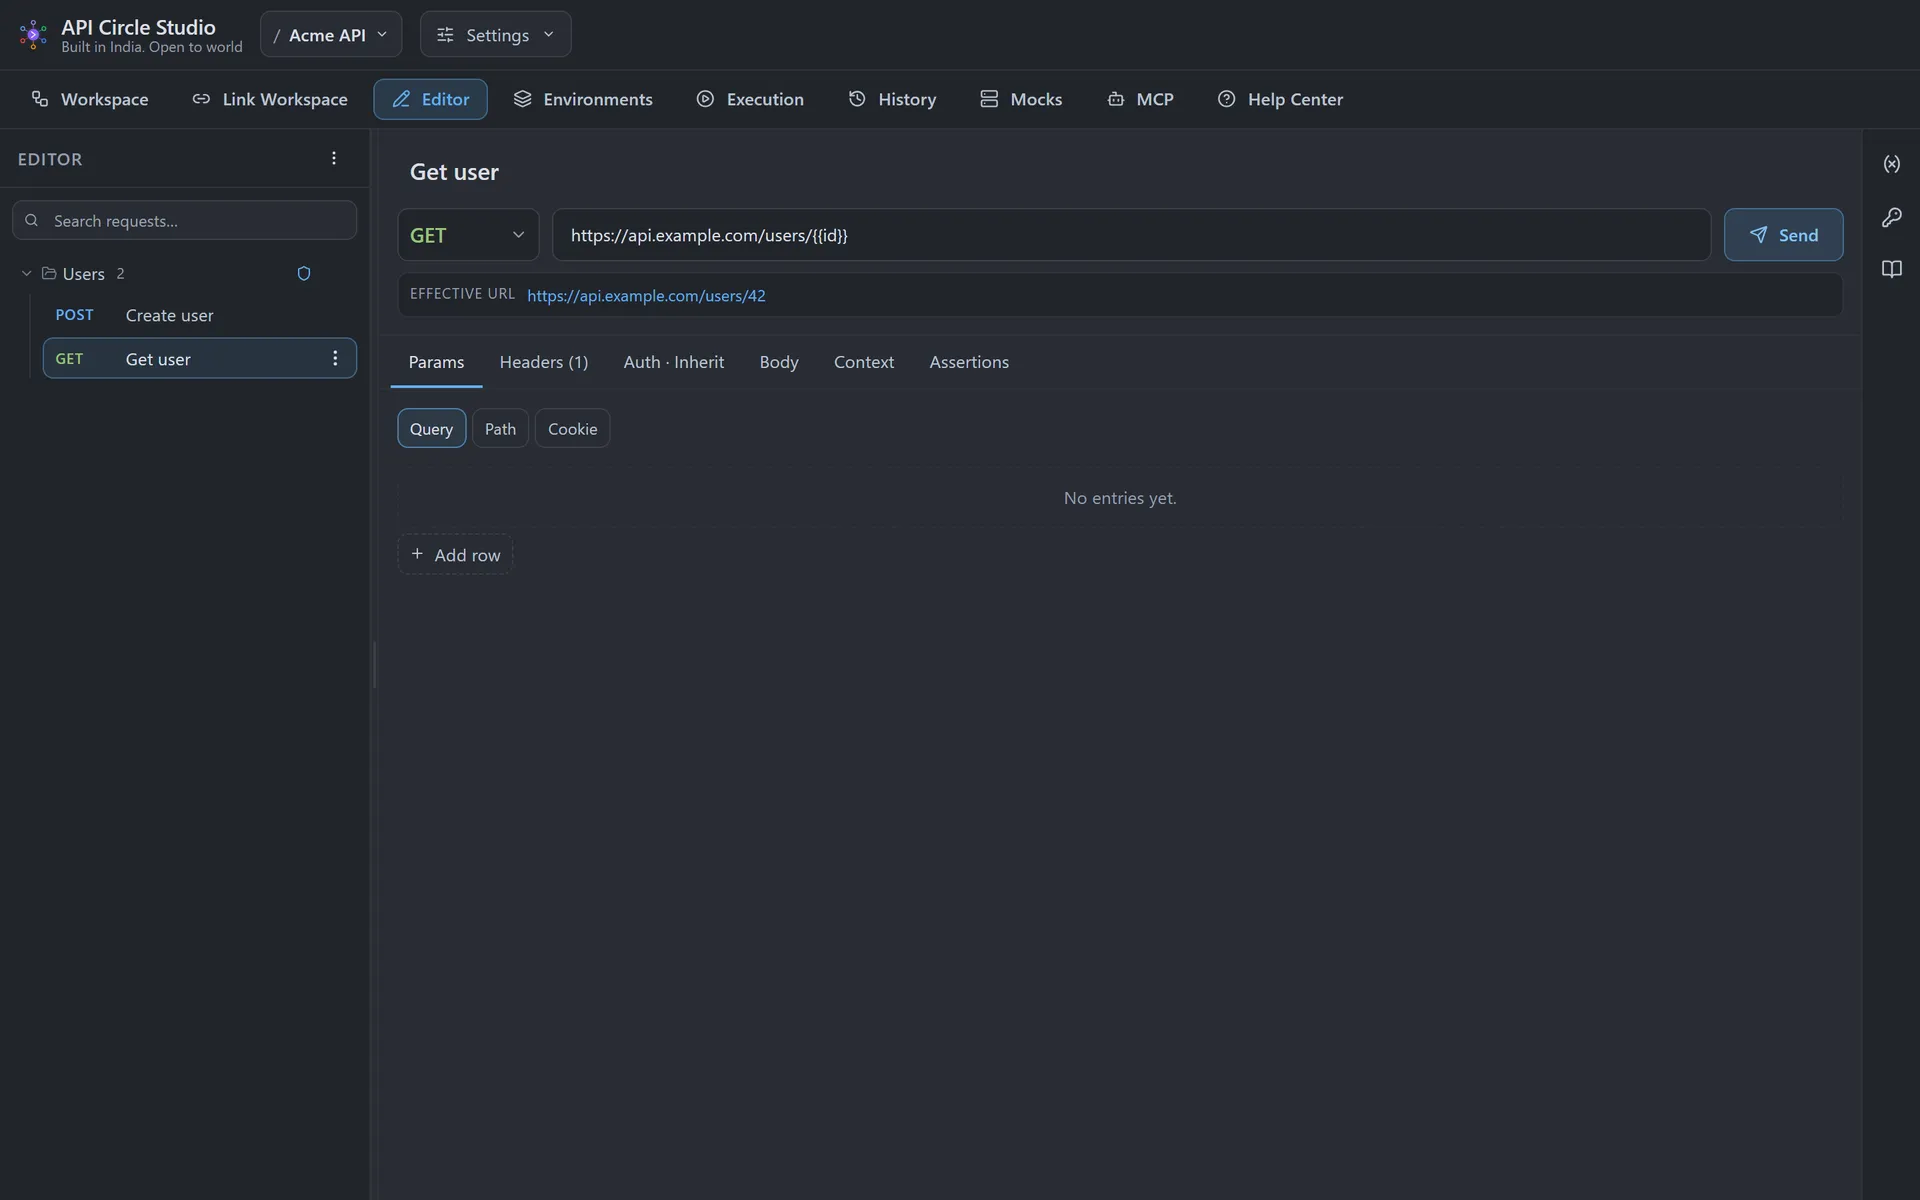The width and height of the screenshot is (1920, 1200).
Task: Click the request URL input field
Action: coord(1131,234)
